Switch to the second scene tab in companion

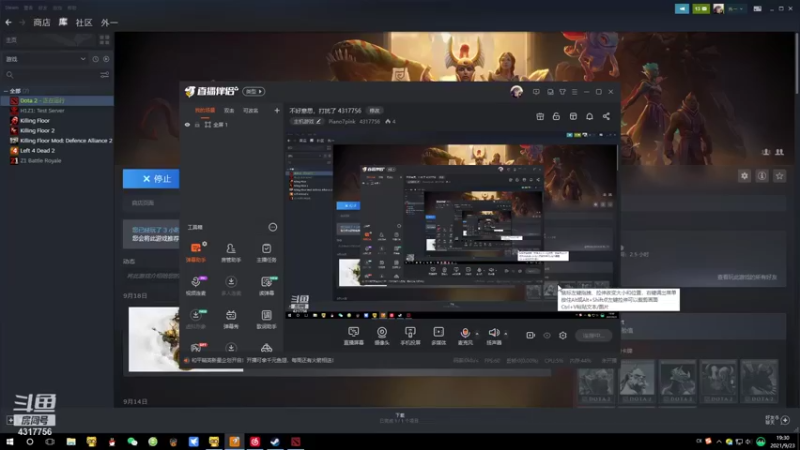tap(229, 111)
